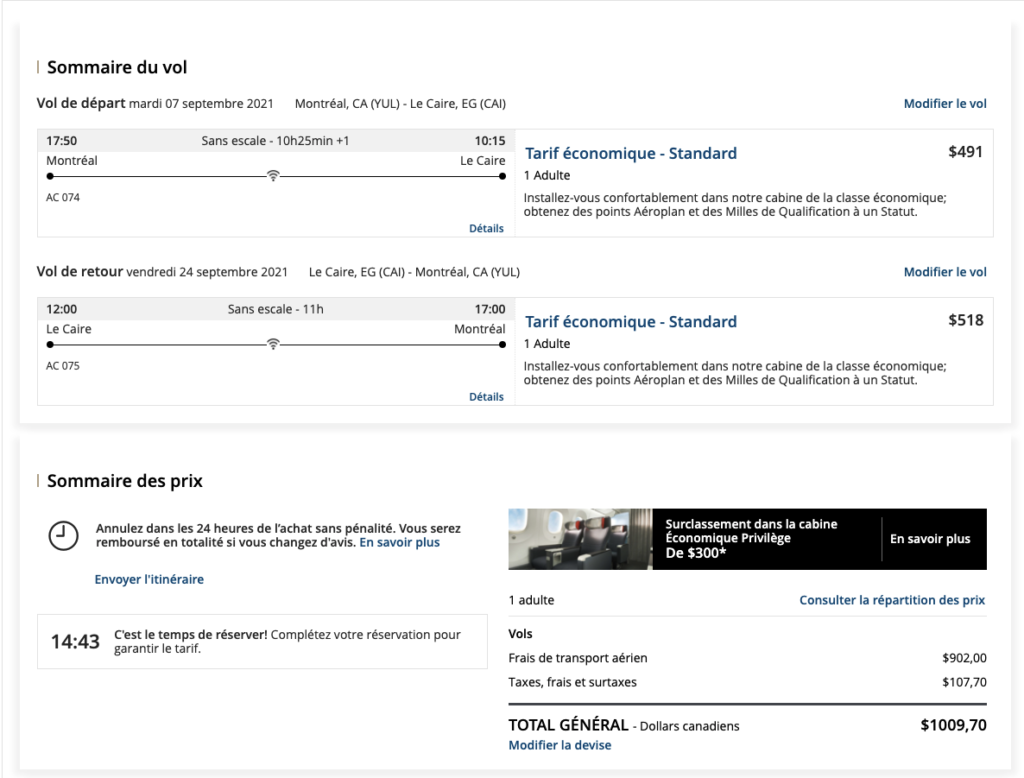The height and width of the screenshot is (778, 1024).
Task: Expand Détails for the Le Caire to Montréal flight
Action: coord(486,397)
